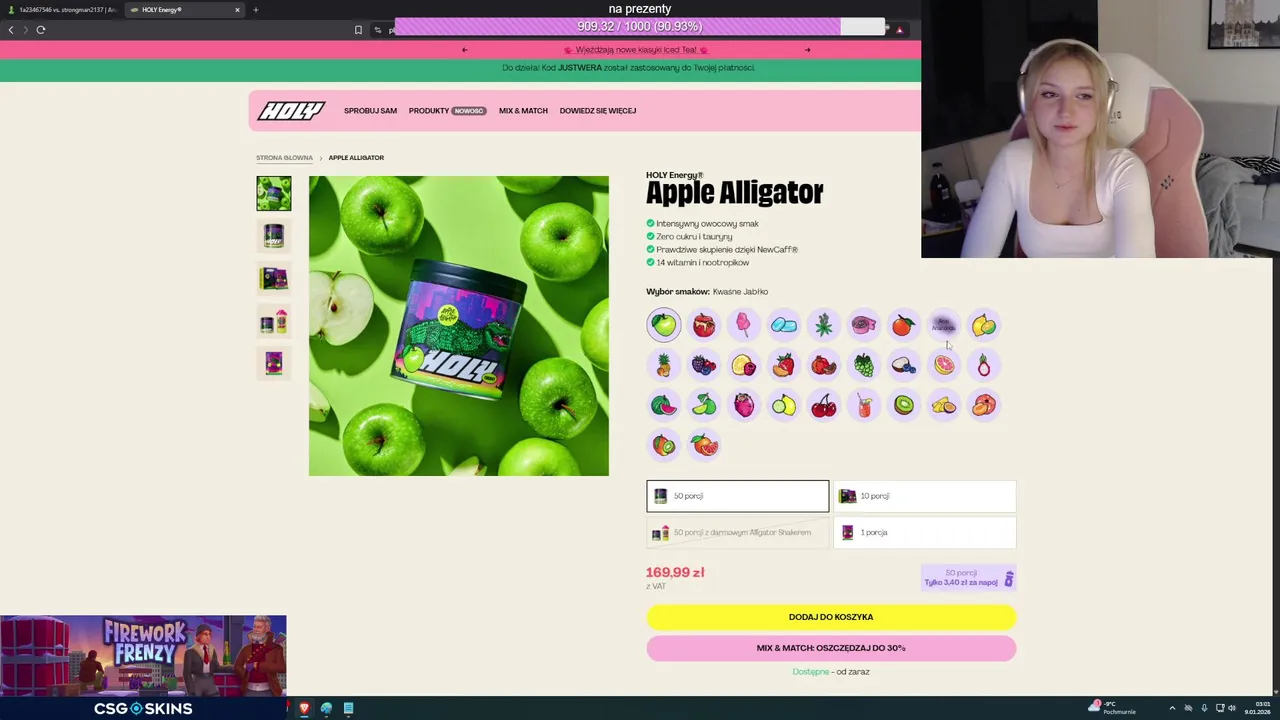
Task: Select the pineapple flavor icon
Action: coord(664,365)
